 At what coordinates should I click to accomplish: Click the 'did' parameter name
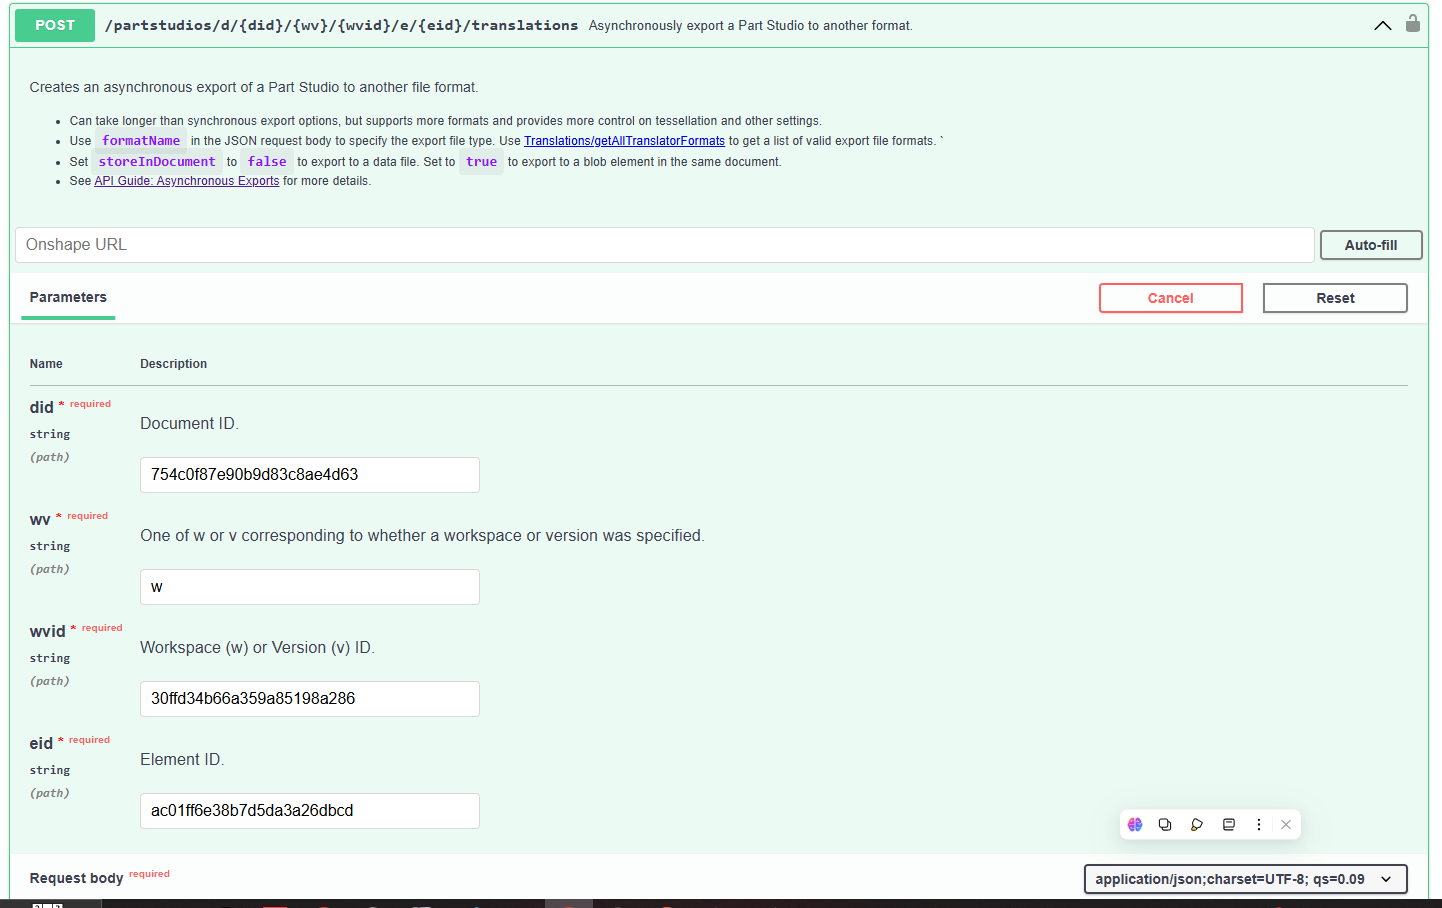[x=41, y=407]
